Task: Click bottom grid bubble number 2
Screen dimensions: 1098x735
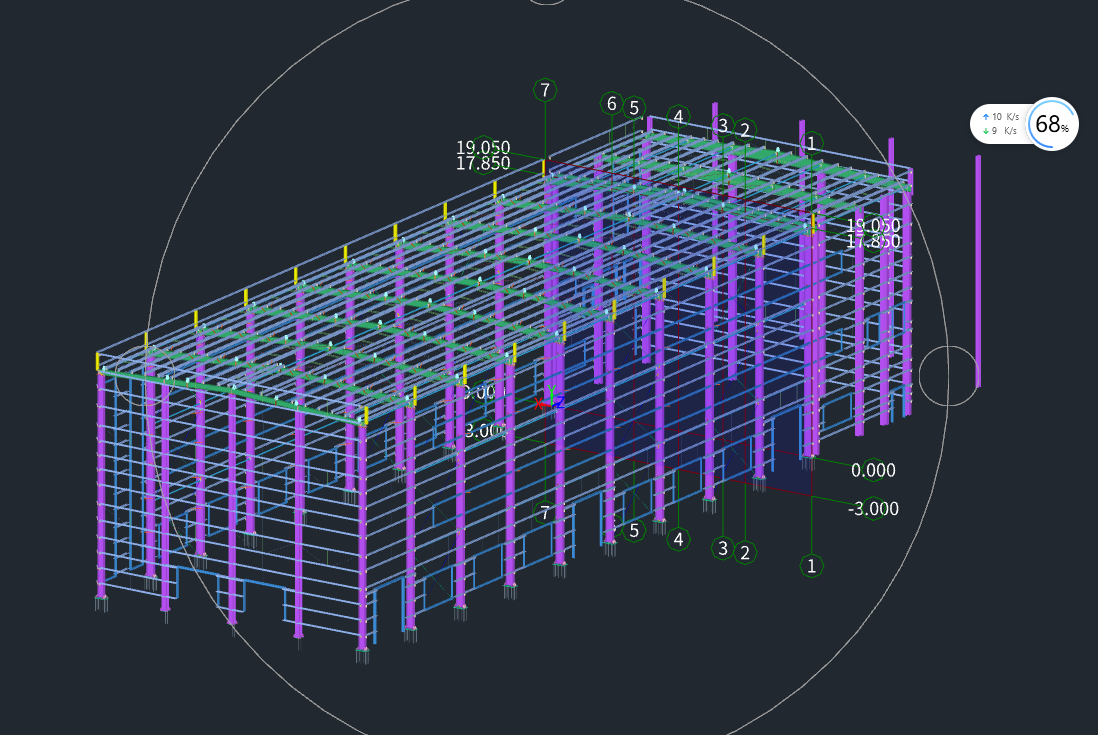Action: (x=744, y=552)
